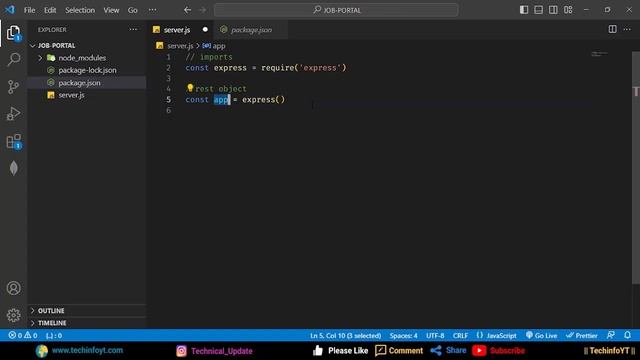Open the Extensions view icon
The width and height of the screenshot is (640, 360).
pyautogui.click(x=13, y=141)
